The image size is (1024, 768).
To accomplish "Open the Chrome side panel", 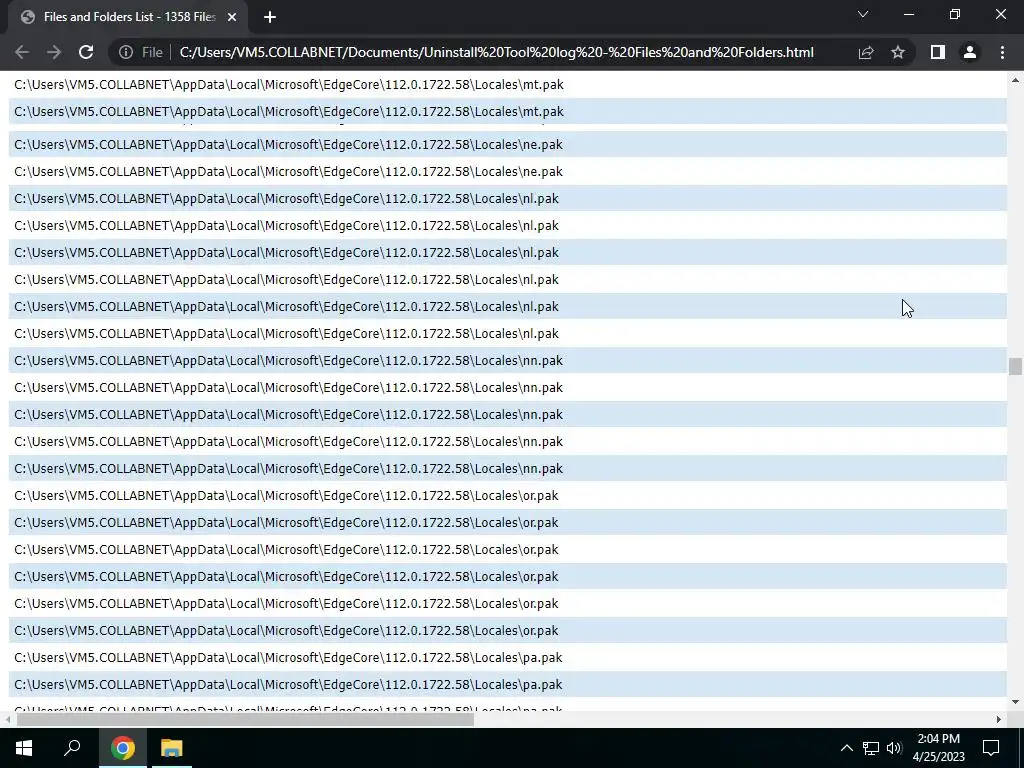I will tap(938, 52).
